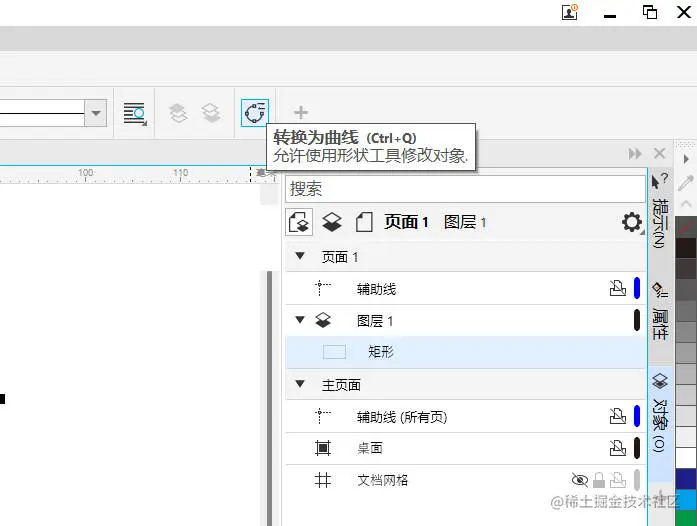Click the canvas vertical scrollbar
Screen dimensions: 697x526
click(269, 398)
